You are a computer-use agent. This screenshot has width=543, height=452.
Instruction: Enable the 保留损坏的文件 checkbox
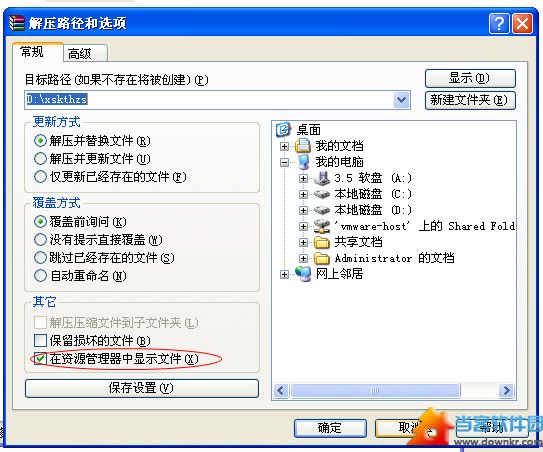[40, 340]
